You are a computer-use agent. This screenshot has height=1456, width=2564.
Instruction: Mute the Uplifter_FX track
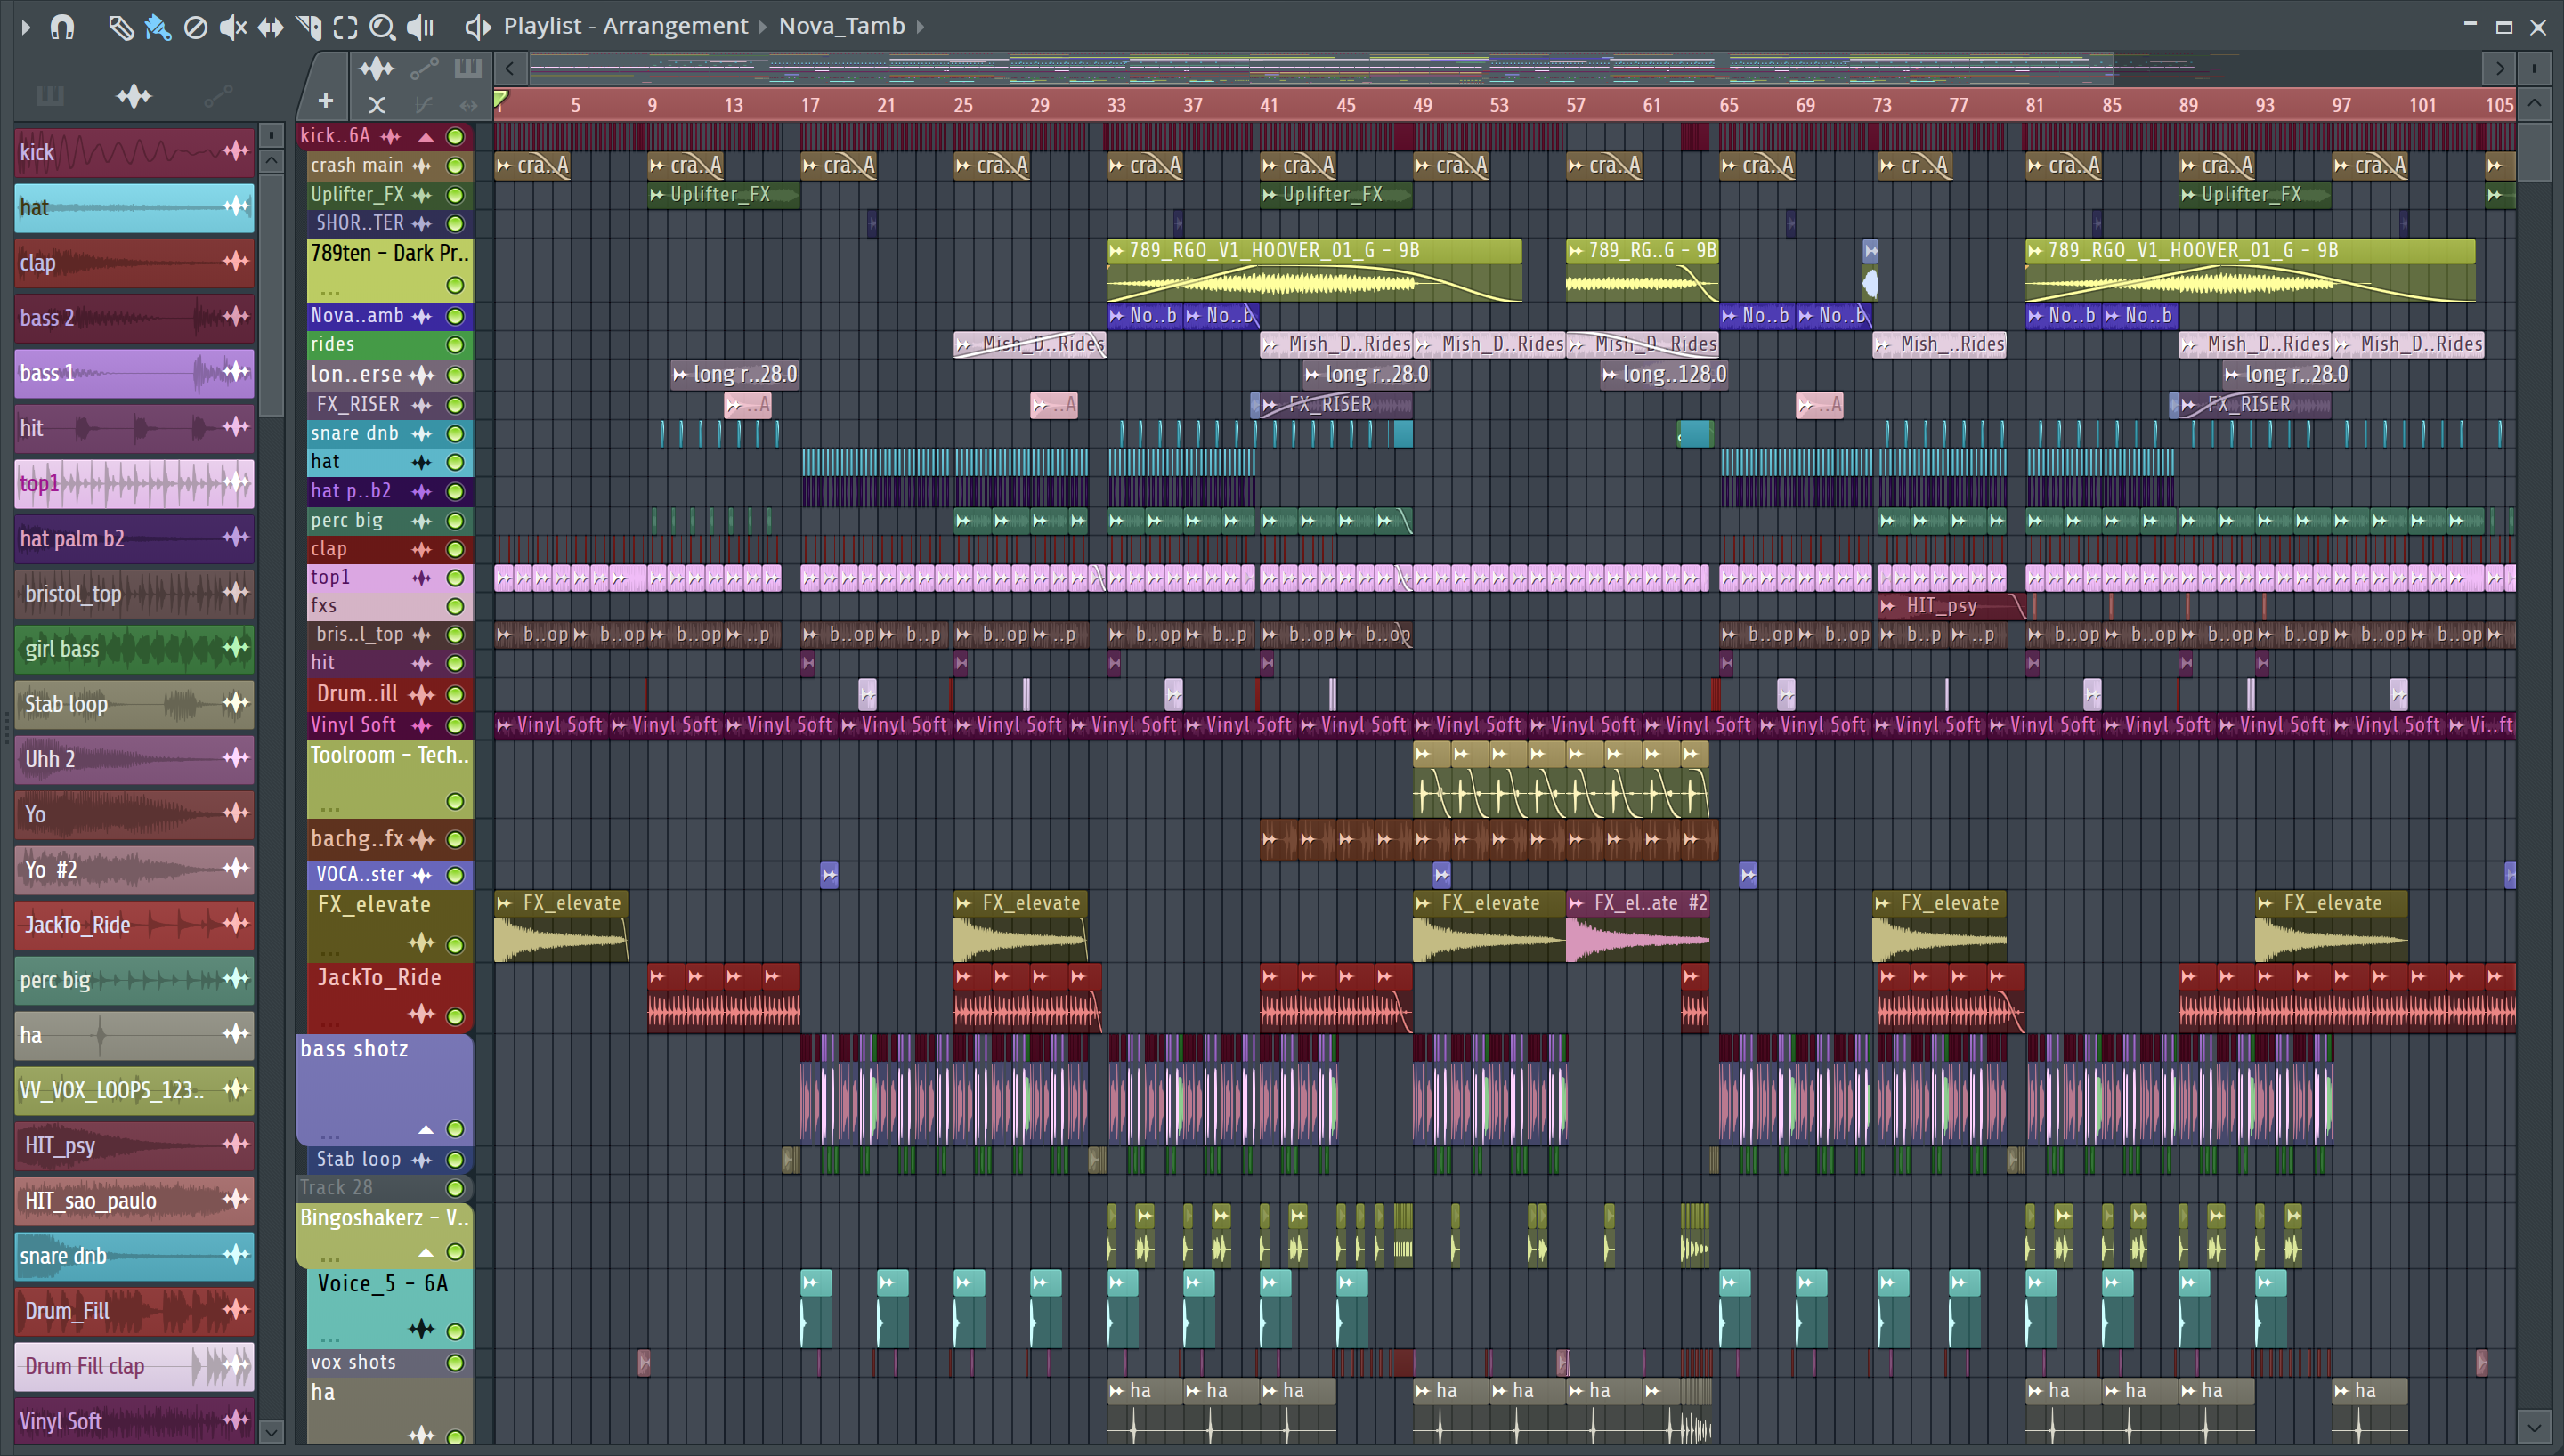[455, 195]
